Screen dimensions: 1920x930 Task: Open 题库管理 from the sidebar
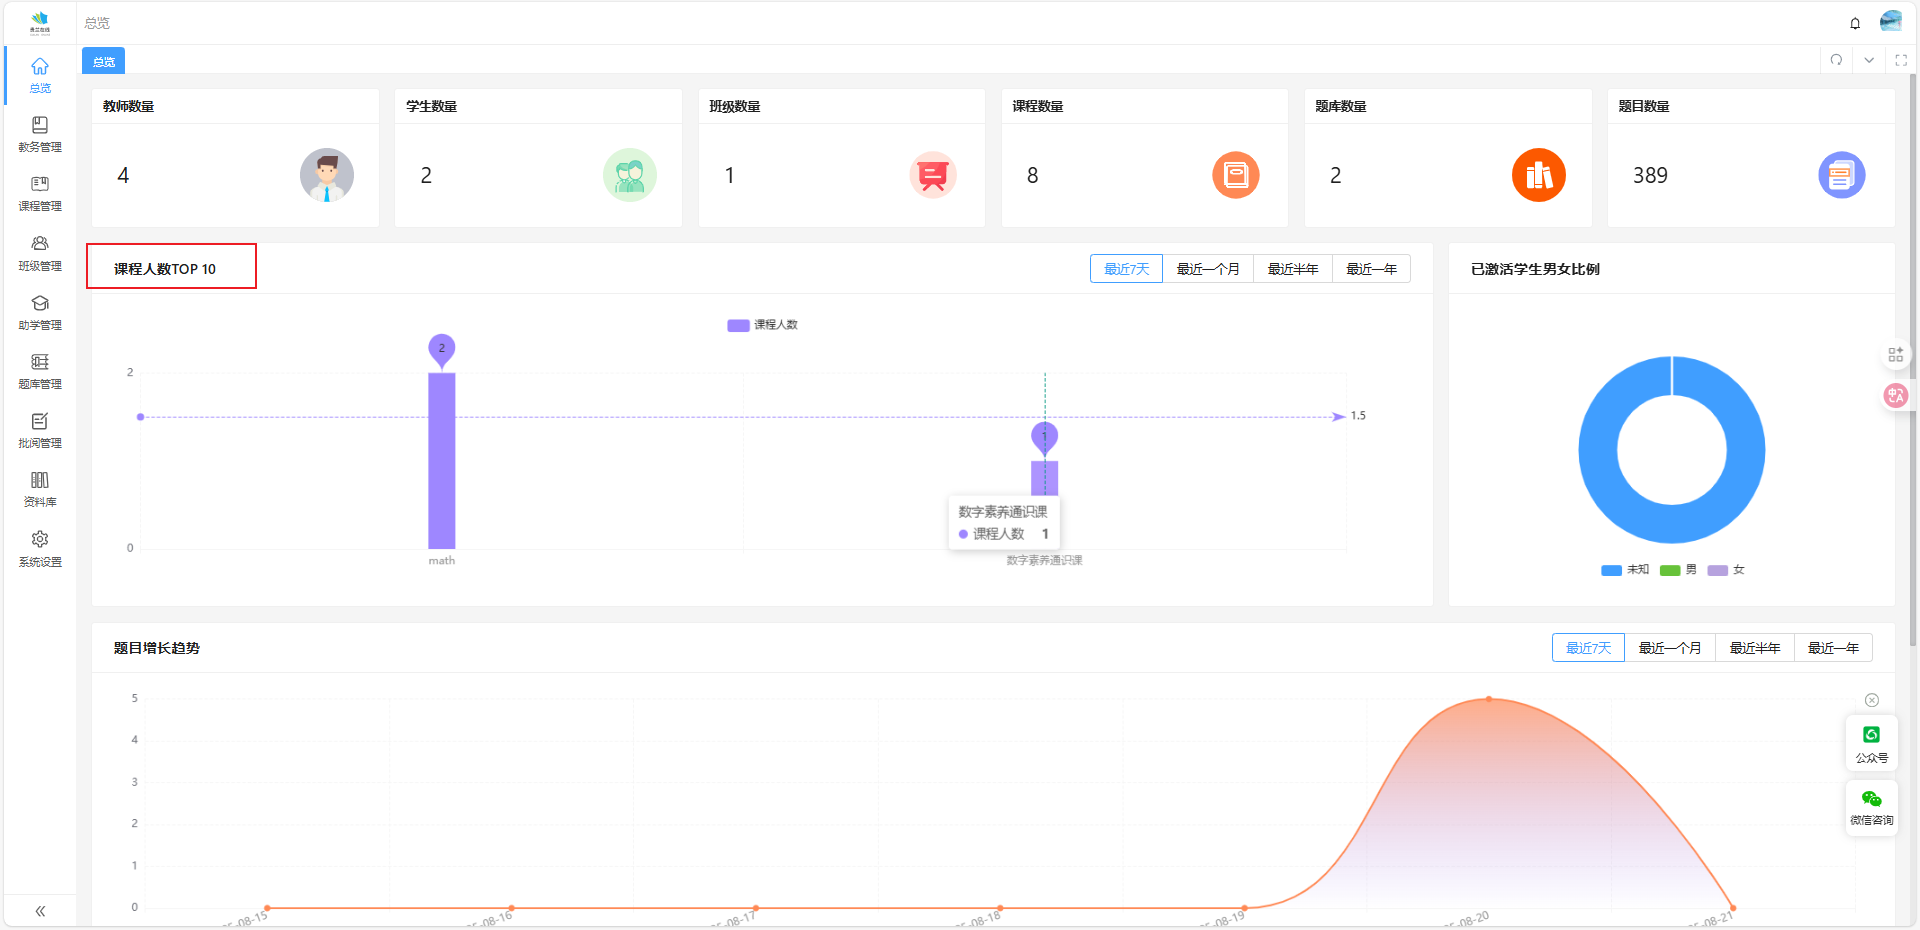point(40,371)
